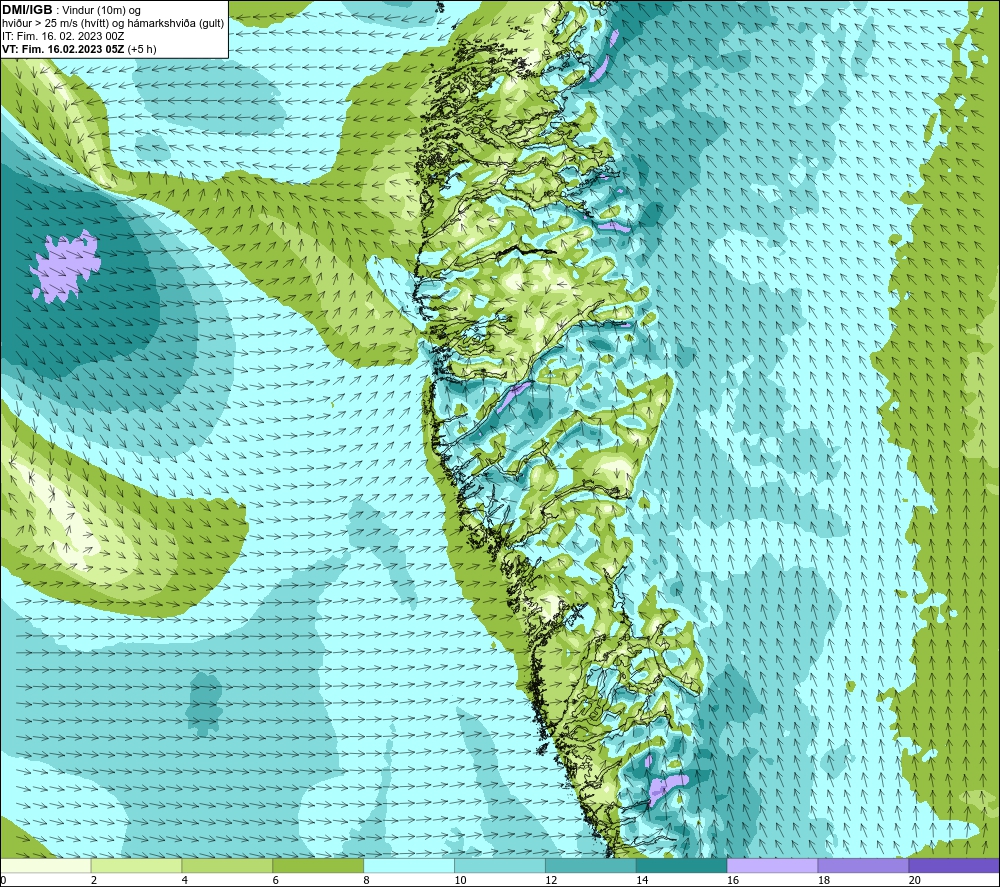
Task: Select the 0–2 m/s pale yellow swatch
Action: 45,865
